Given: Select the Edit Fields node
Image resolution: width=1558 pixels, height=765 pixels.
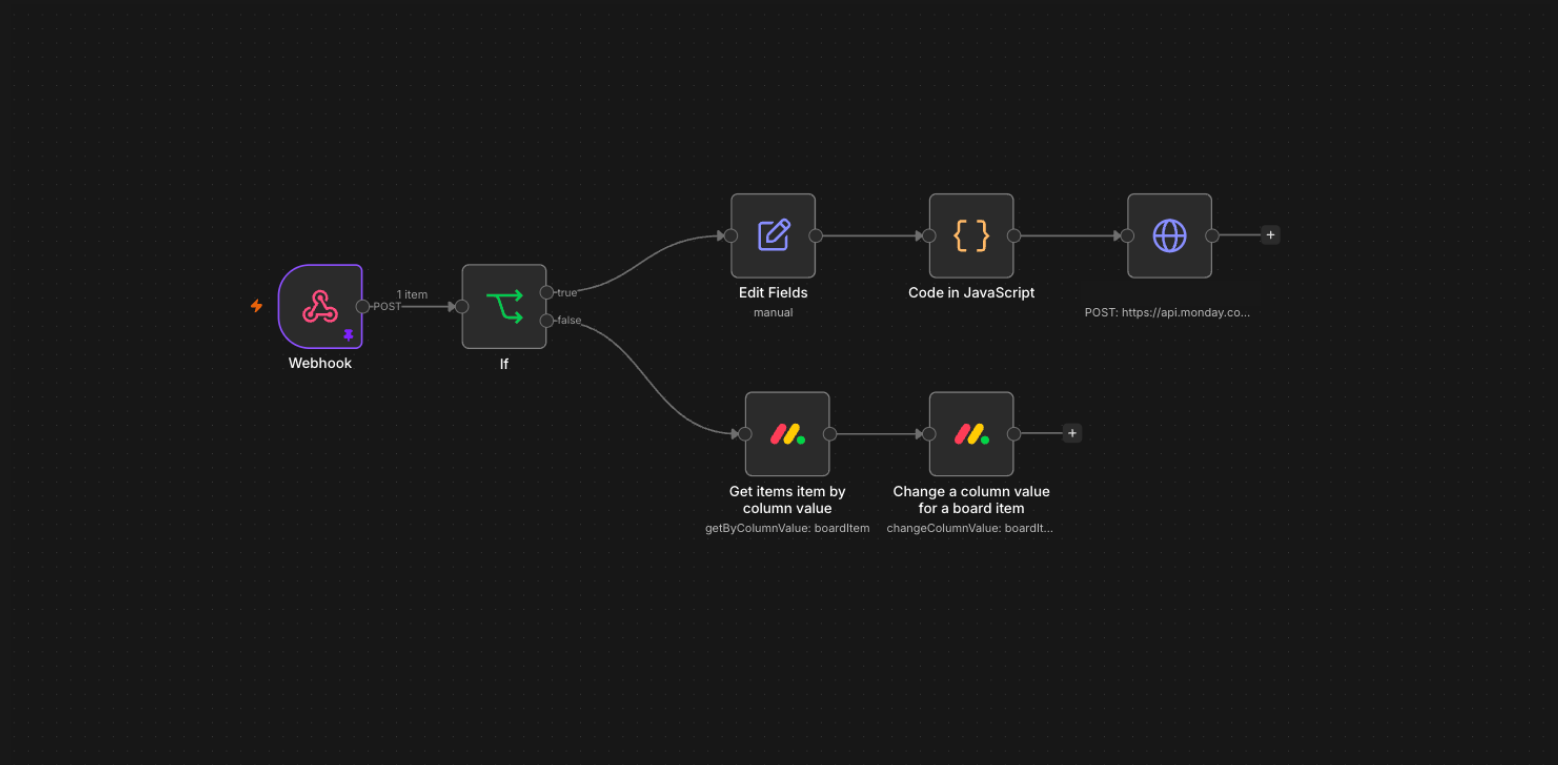Looking at the screenshot, I should pyautogui.click(x=773, y=236).
